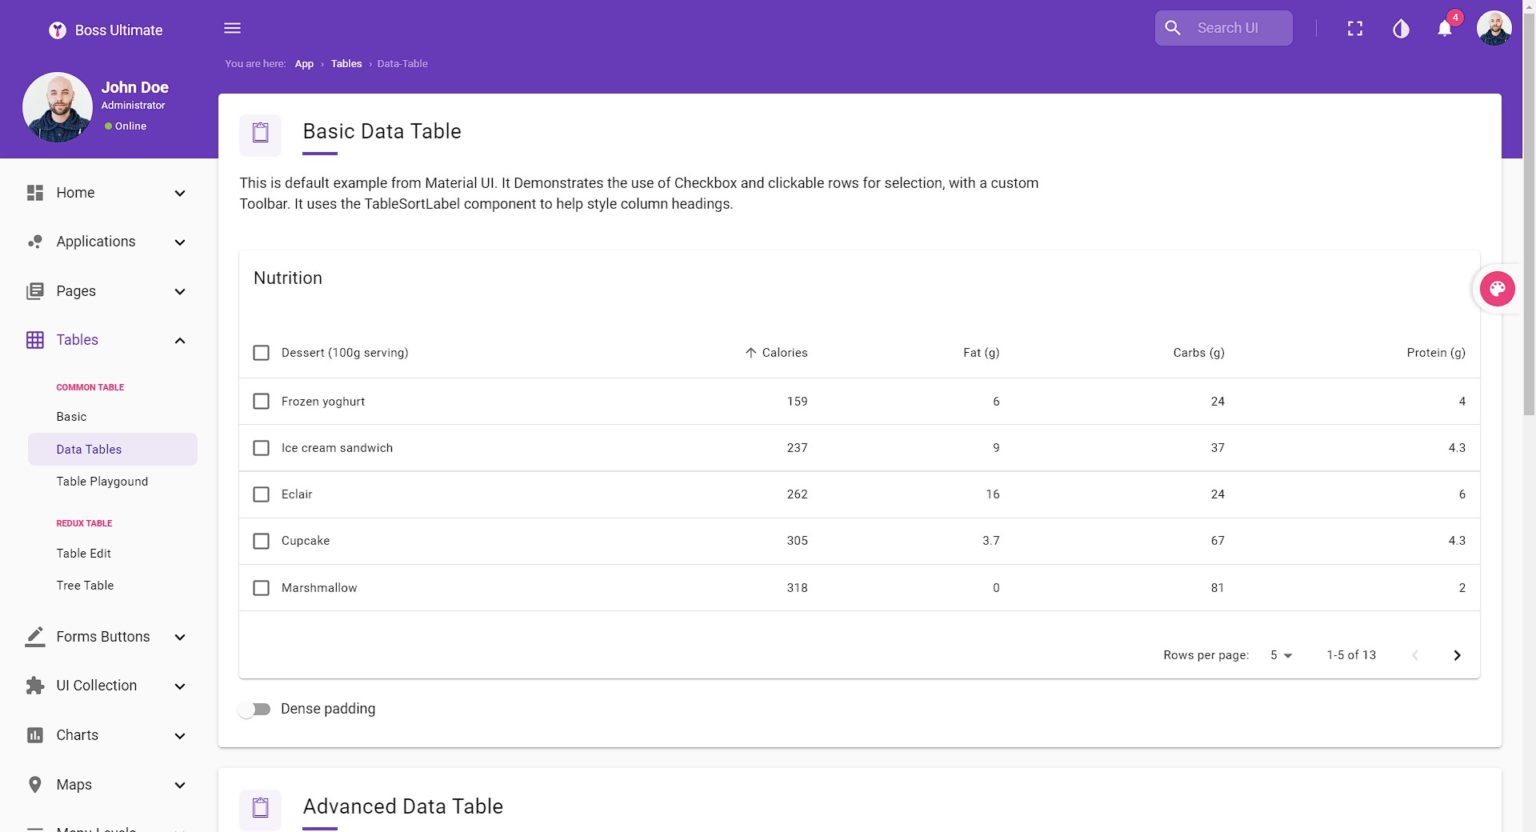The image size is (1536, 832).
Task: Enable the Dense padding switch
Action: pos(255,709)
